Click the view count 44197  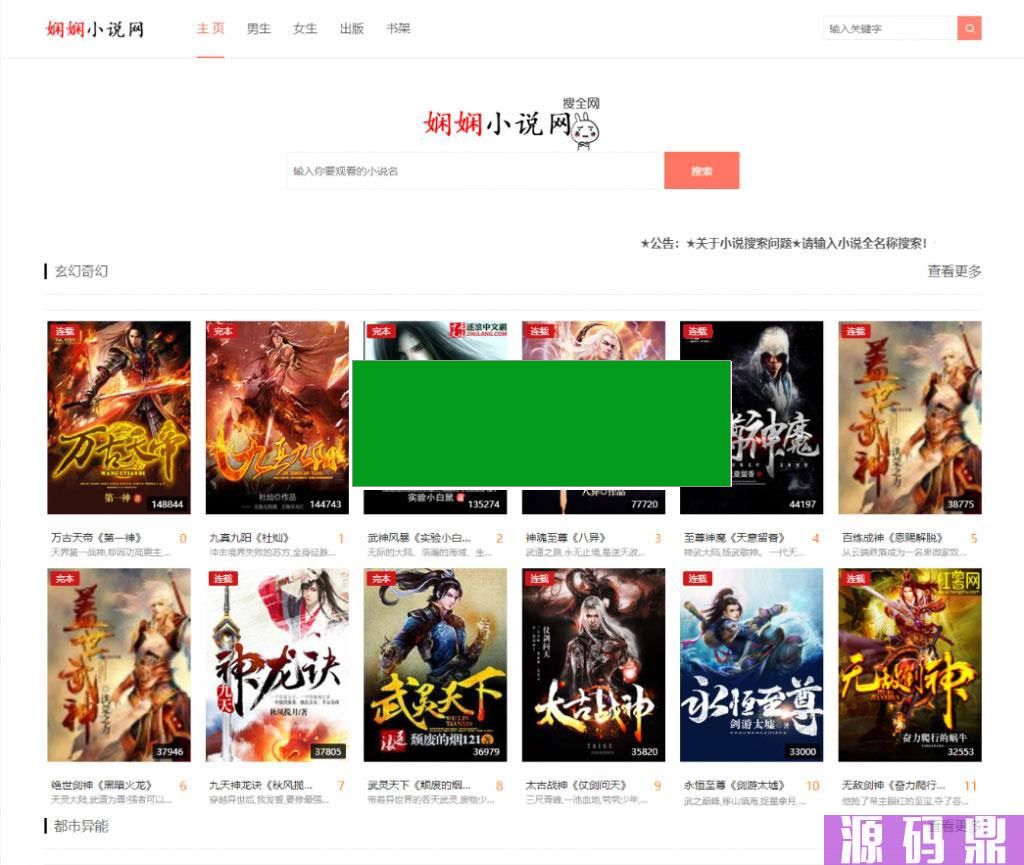pos(803,504)
